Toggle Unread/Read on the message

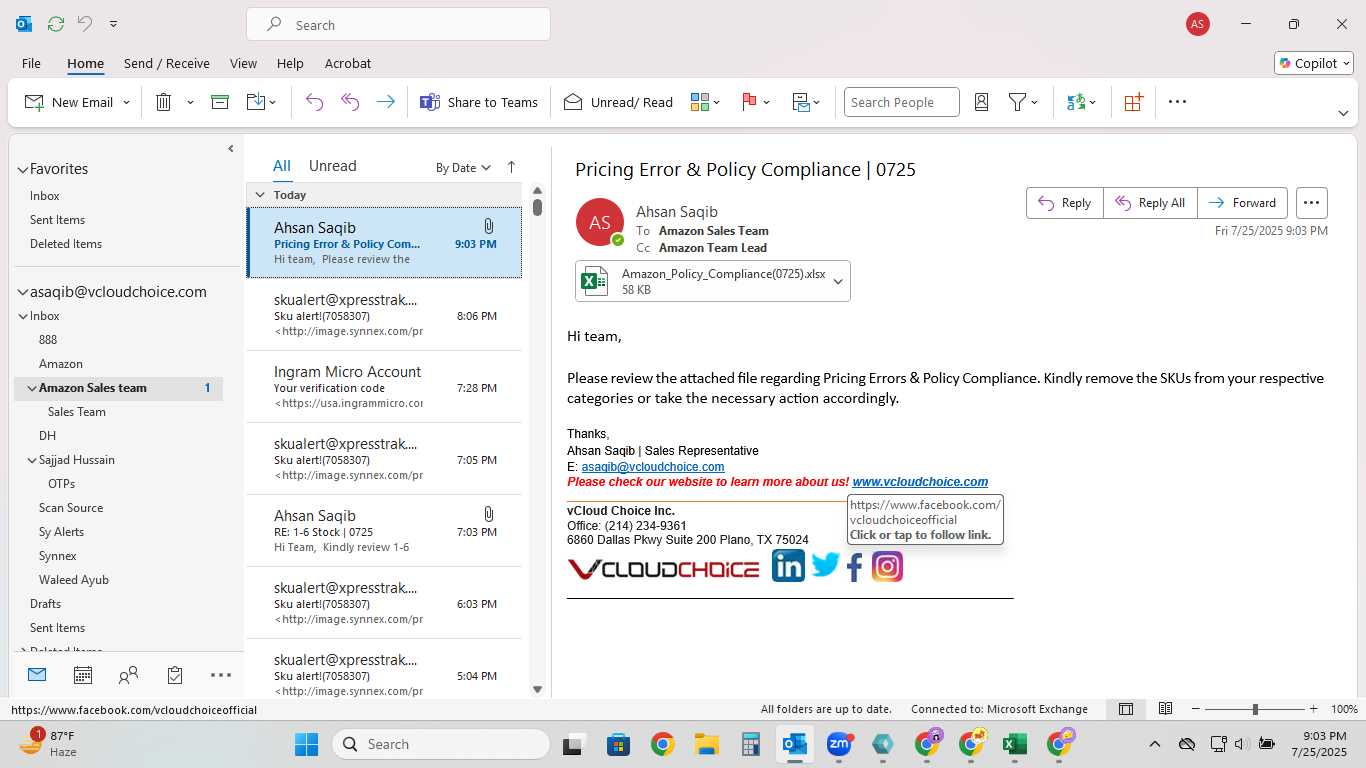point(618,102)
